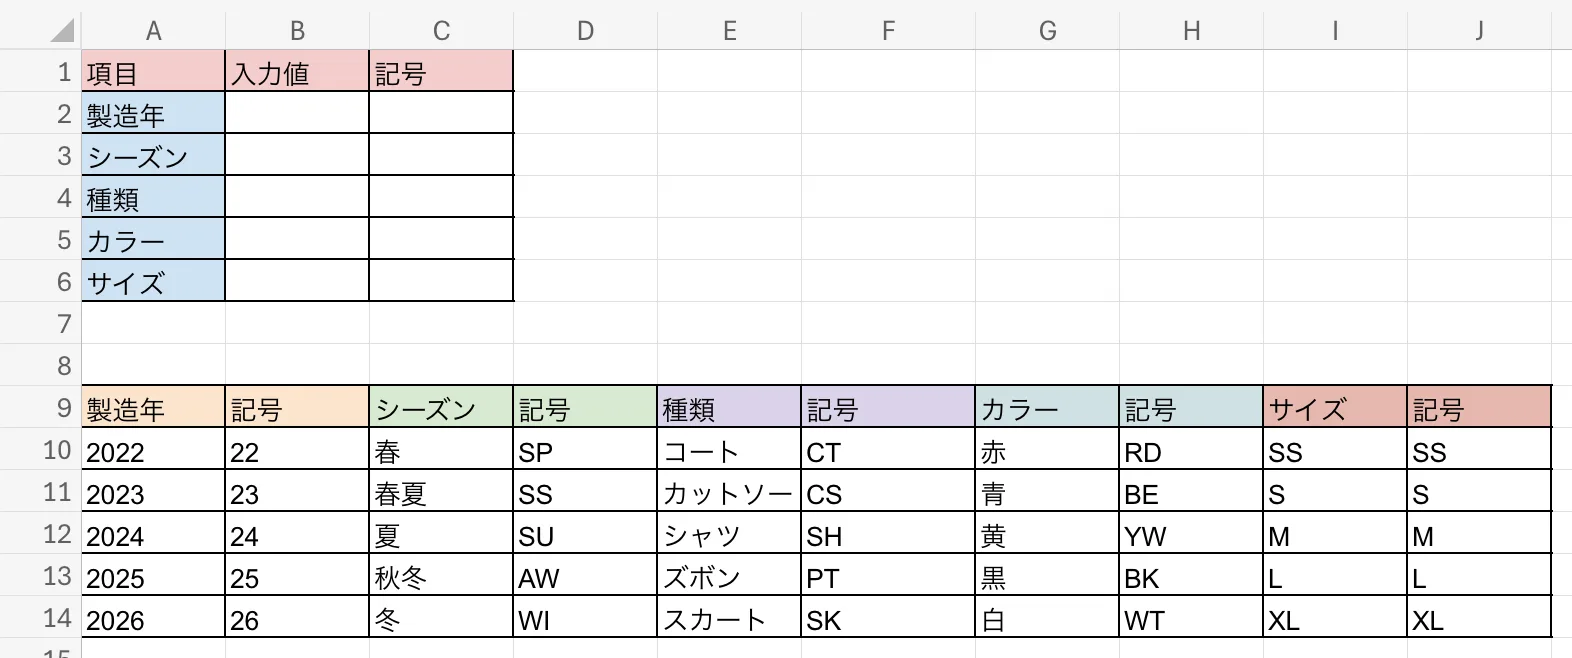Click the 入力値 cell beside カラー
1572x658 pixels.
297,240
